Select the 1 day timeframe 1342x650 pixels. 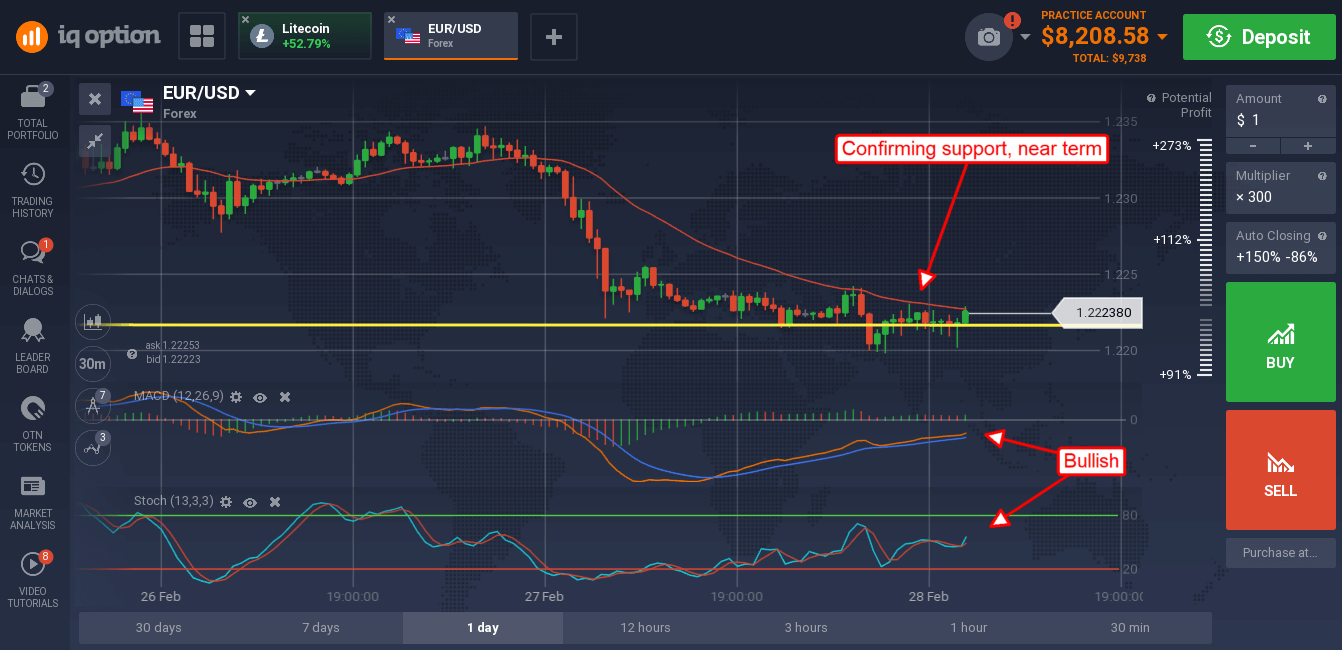[x=483, y=628]
